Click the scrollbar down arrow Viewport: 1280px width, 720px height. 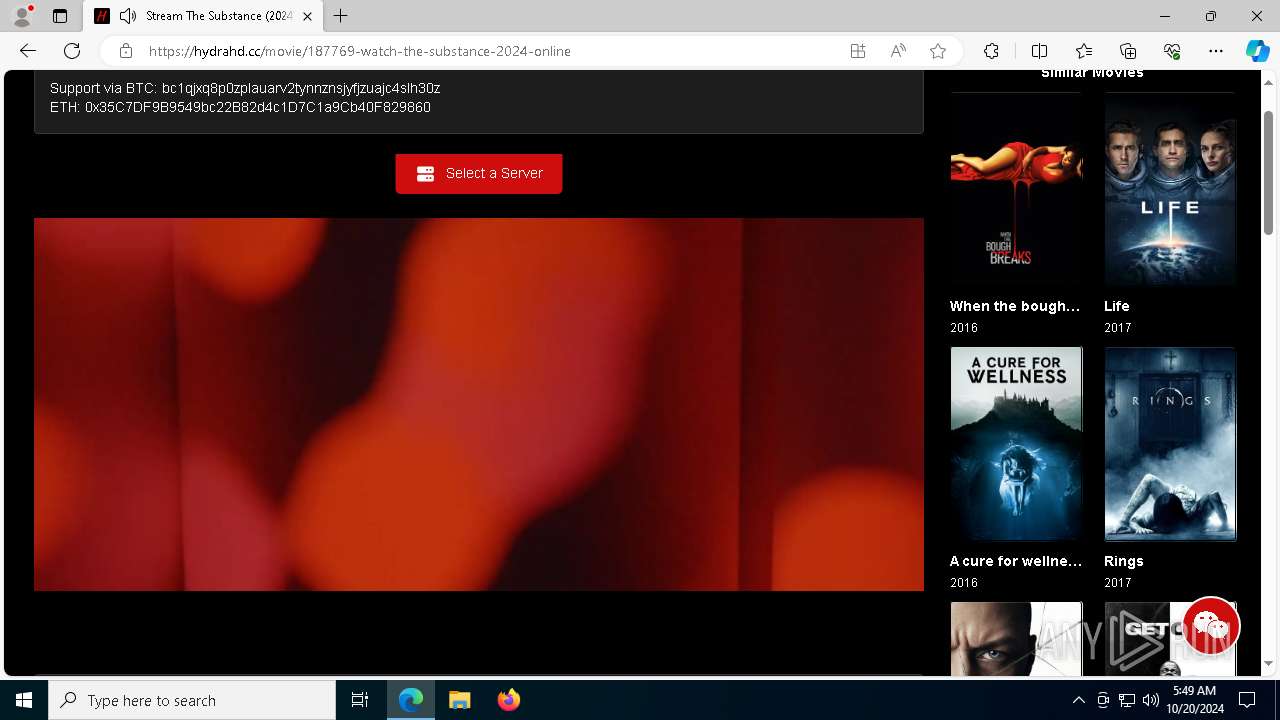(1268, 663)
